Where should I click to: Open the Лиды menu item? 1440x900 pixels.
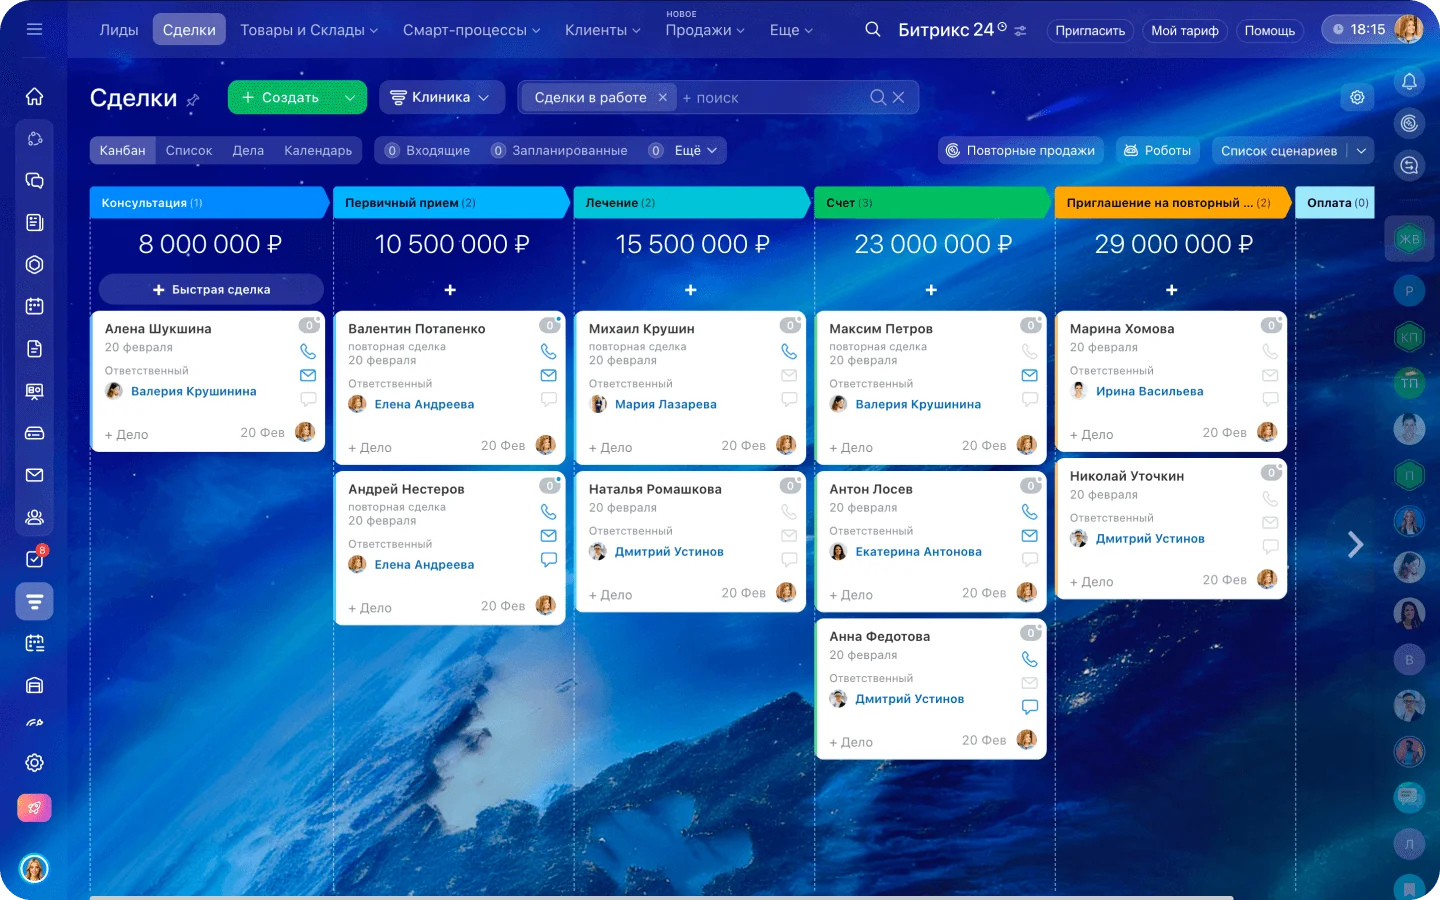tap(118, 30)
